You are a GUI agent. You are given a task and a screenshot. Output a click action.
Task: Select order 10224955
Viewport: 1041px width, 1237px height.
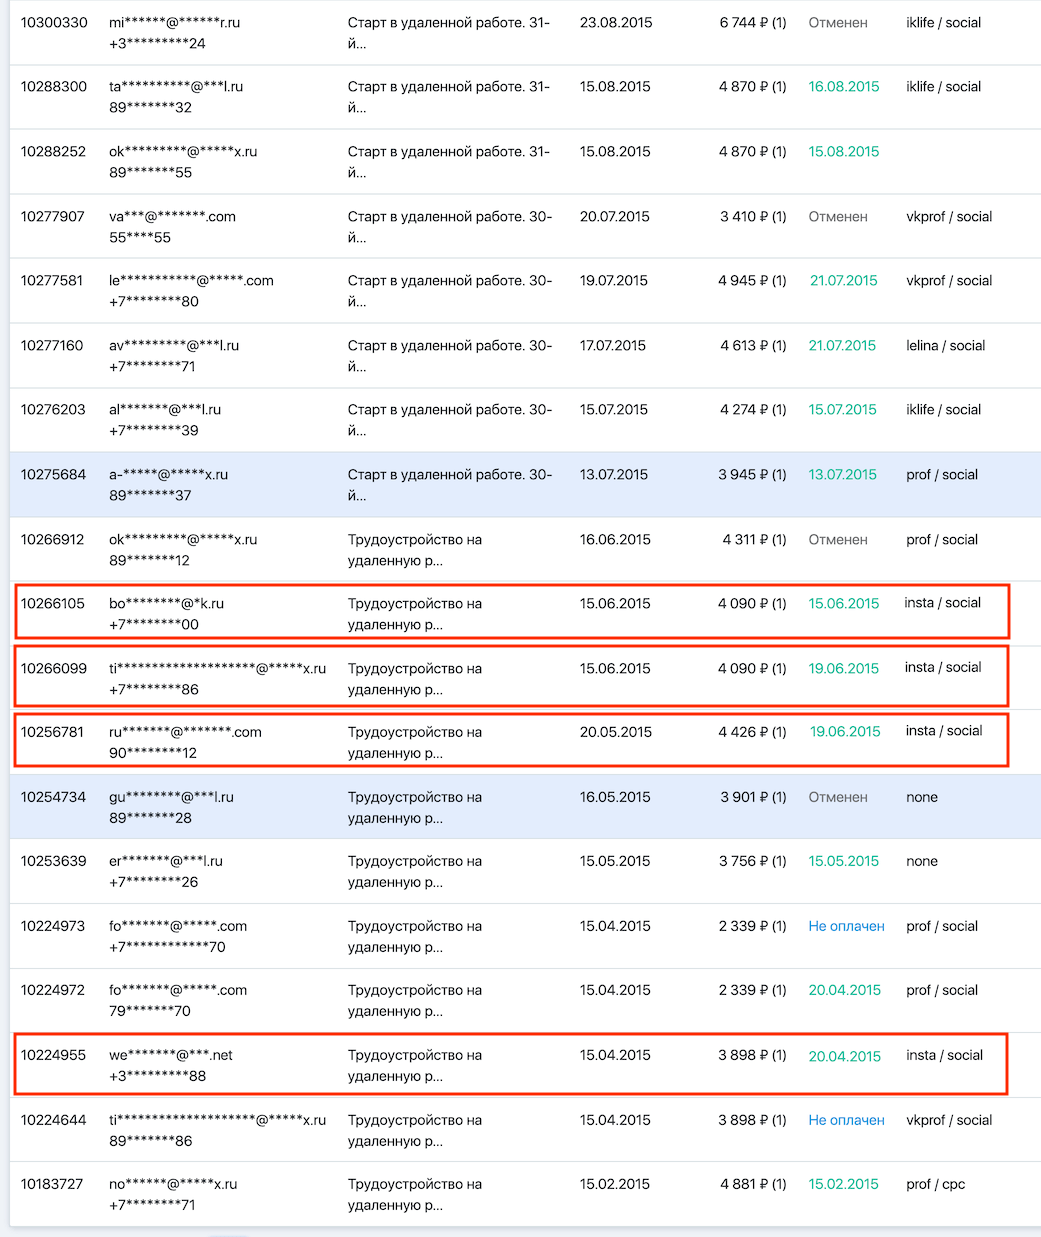click(54, 1055)
